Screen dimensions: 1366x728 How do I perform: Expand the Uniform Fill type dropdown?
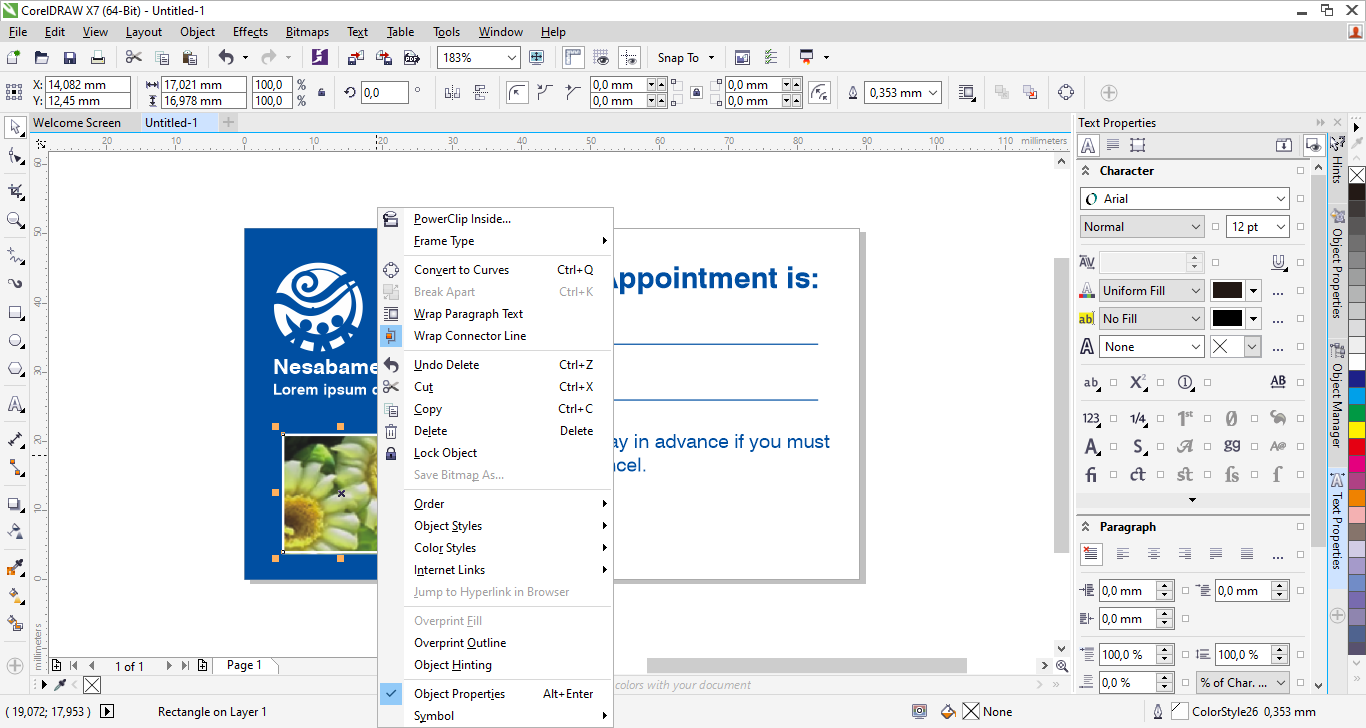[x=1195, y=291]
